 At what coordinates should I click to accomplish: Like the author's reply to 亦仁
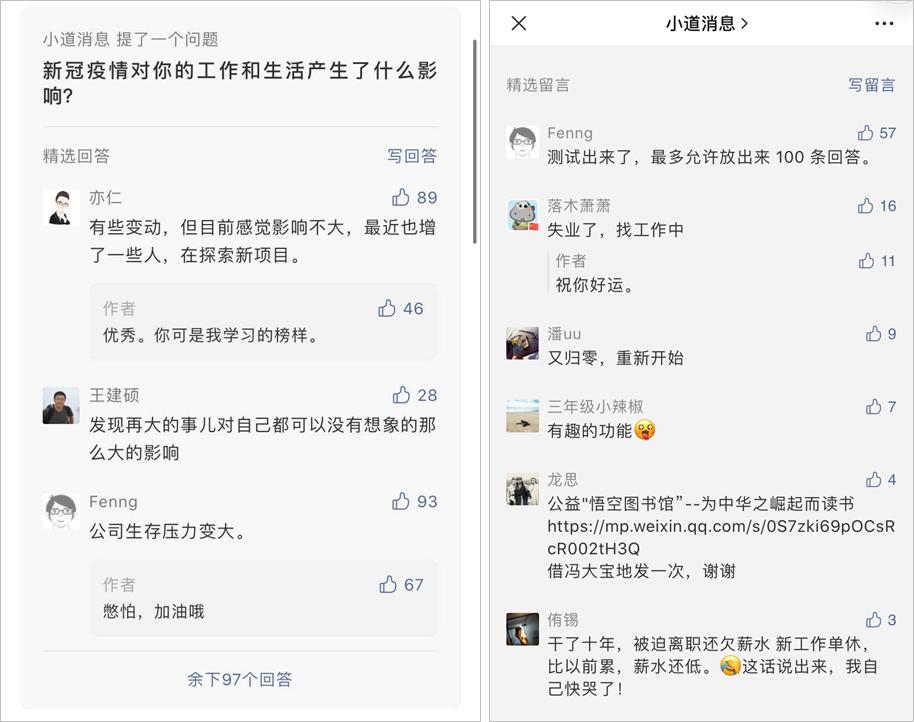[x=387, y=308]
